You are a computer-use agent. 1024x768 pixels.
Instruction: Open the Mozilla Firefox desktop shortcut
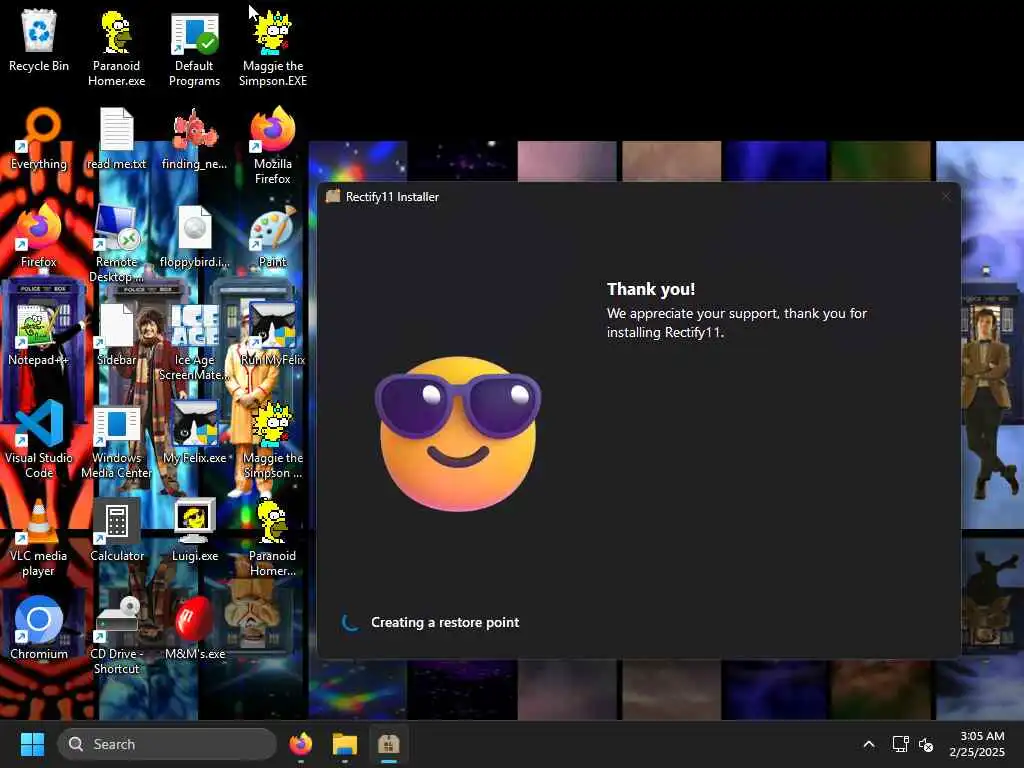click(x=272, y=146)
